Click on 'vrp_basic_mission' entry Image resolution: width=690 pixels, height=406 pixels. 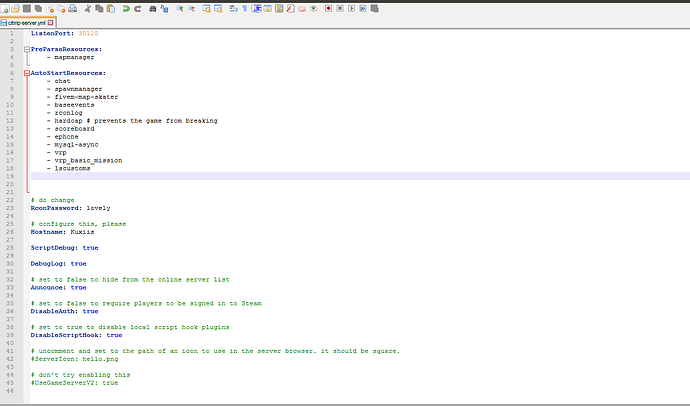[x=88, y=161]
